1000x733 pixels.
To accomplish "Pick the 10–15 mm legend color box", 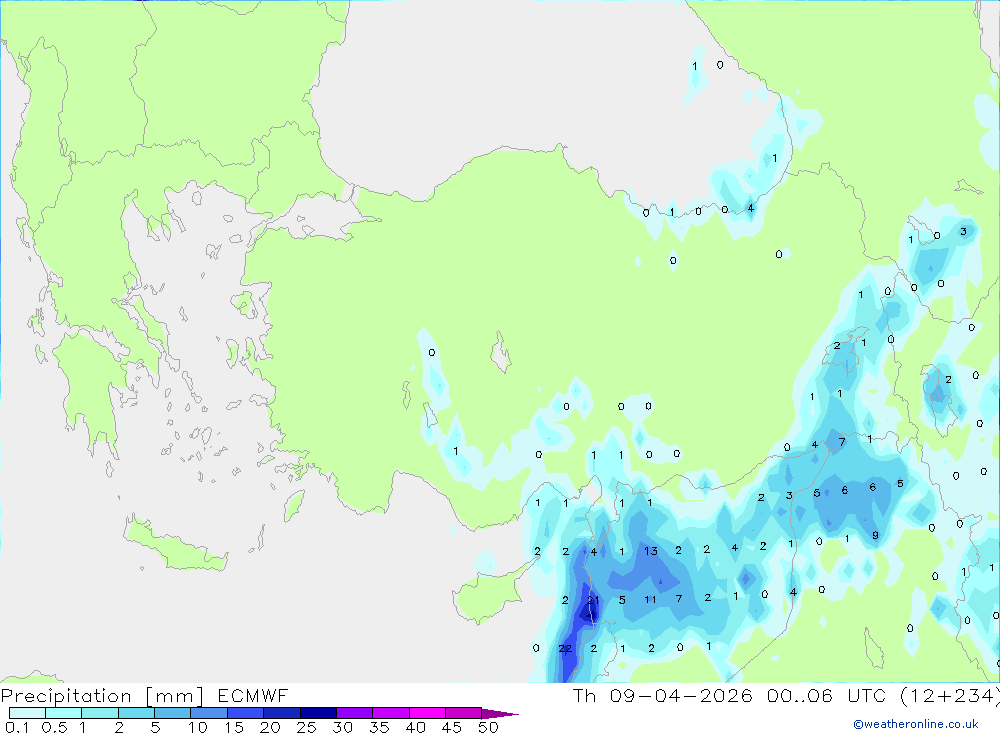I will 209,713.
